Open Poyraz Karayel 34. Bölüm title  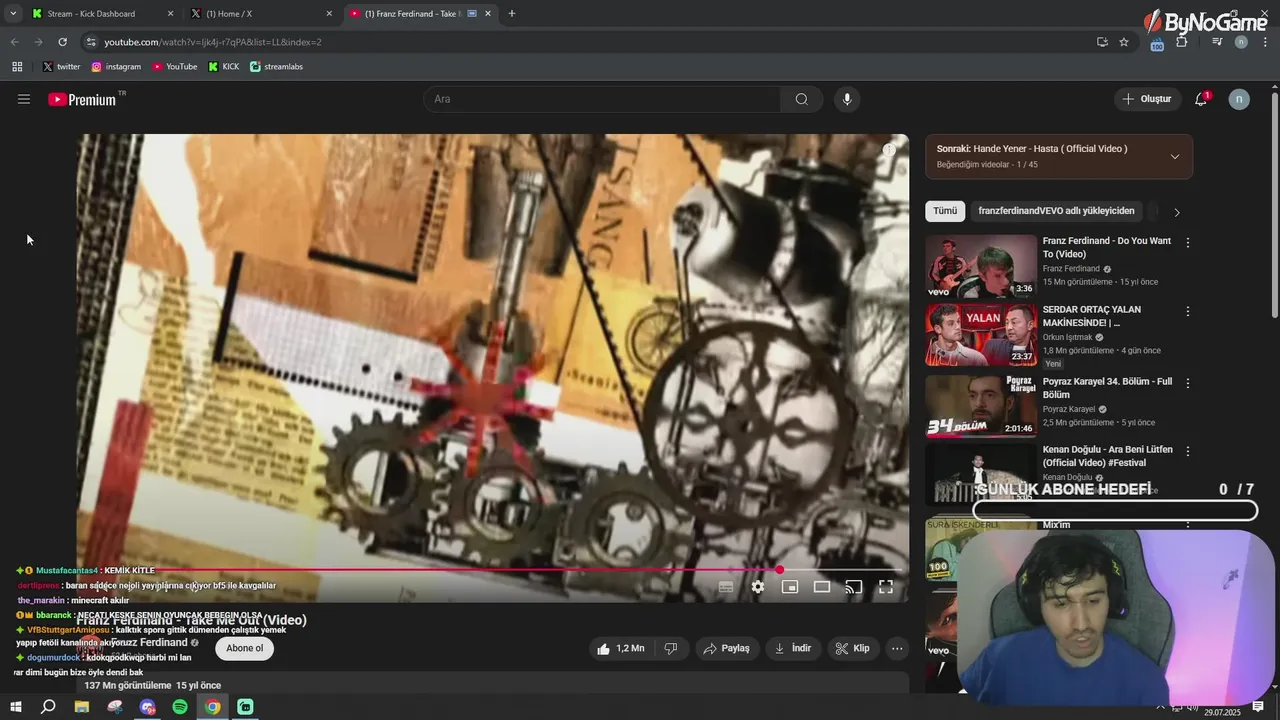click(1107, 388)
